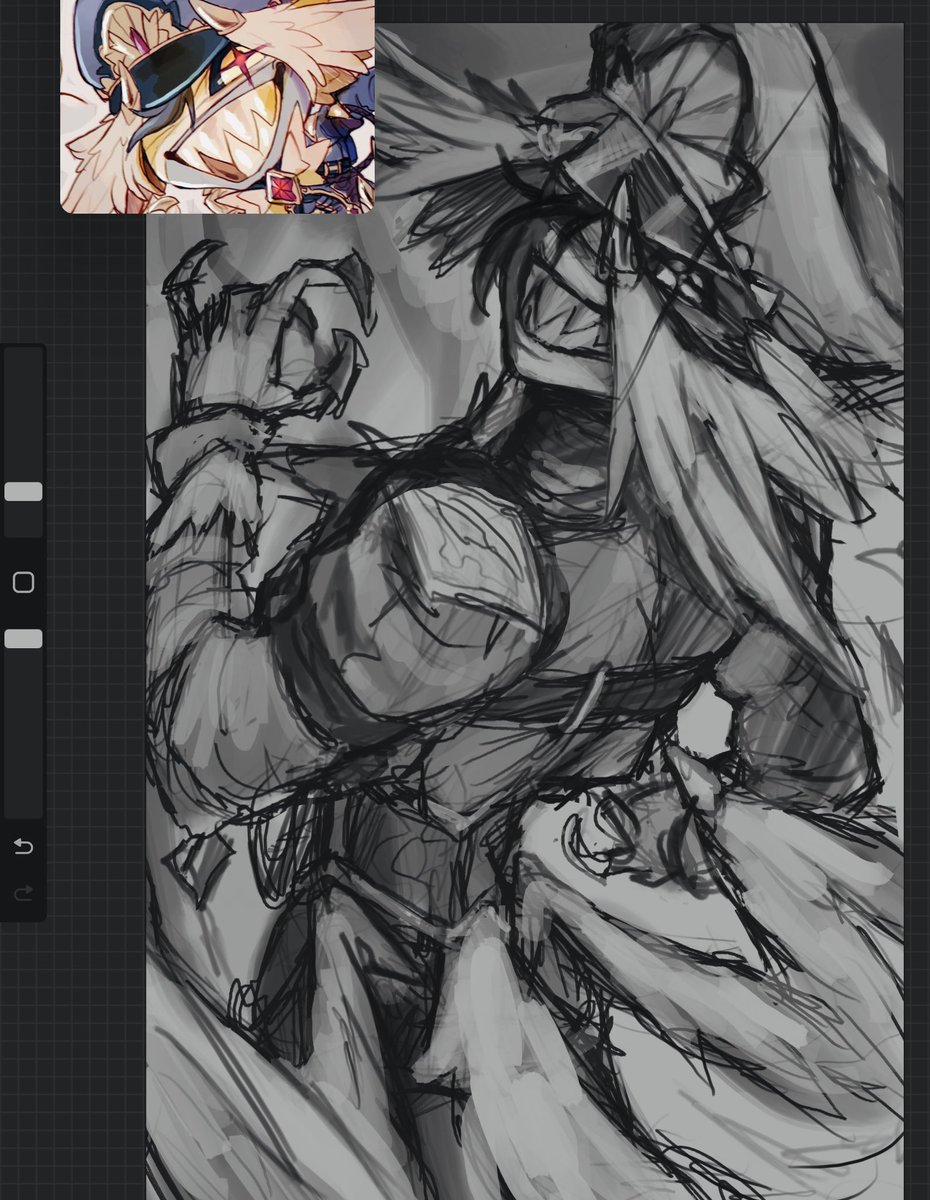Select the color reference image thumbnail
This screenshot has width=930, height=1200.
(217, 106)
